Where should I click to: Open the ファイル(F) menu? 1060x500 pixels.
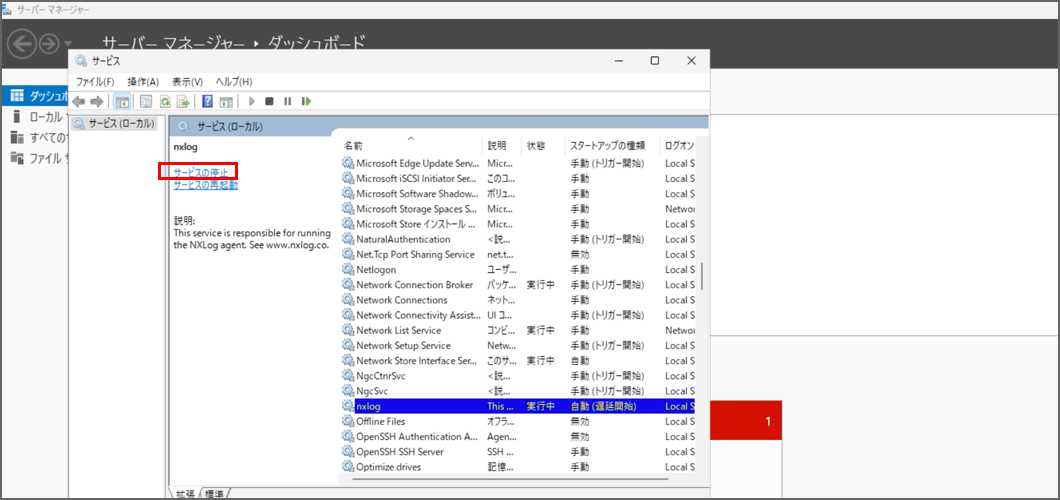(95, 81)
